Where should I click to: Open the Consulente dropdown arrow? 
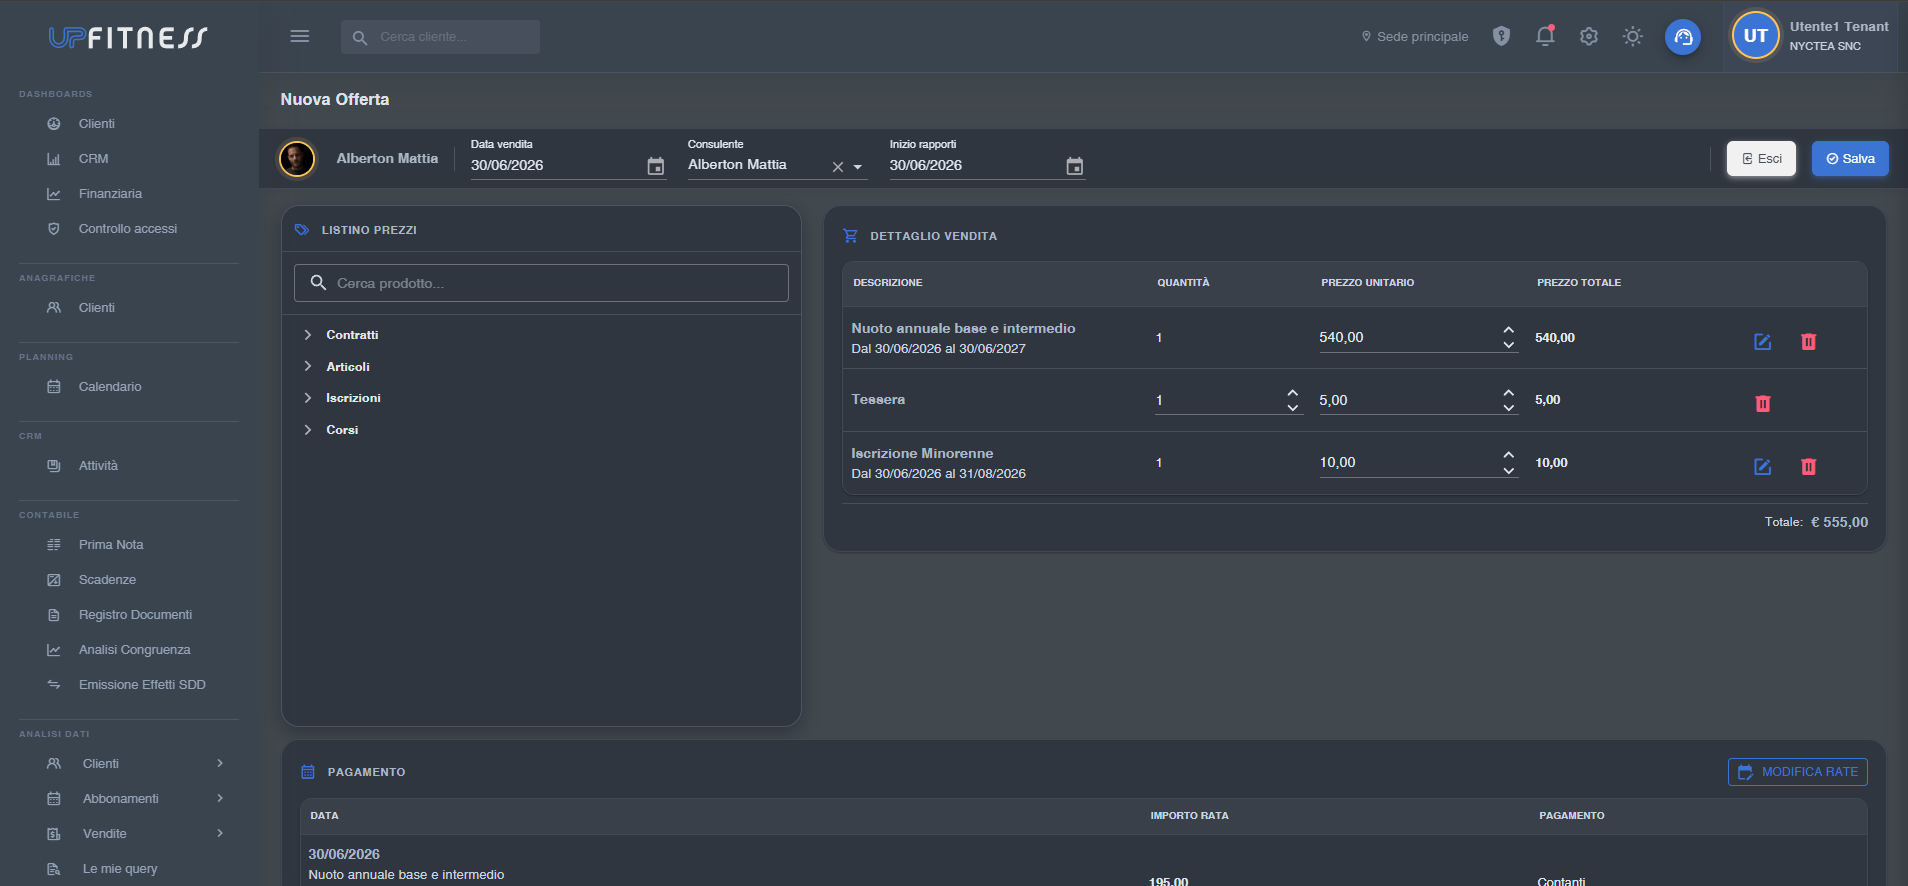[x=858, y=167]
